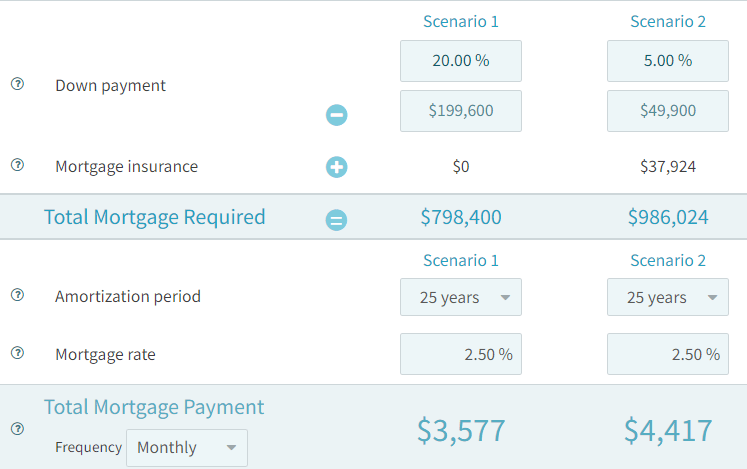This screenshot has width=747, height=469.
Task: Click Scenario 1 down payment percent field
Action: (460, 61)
